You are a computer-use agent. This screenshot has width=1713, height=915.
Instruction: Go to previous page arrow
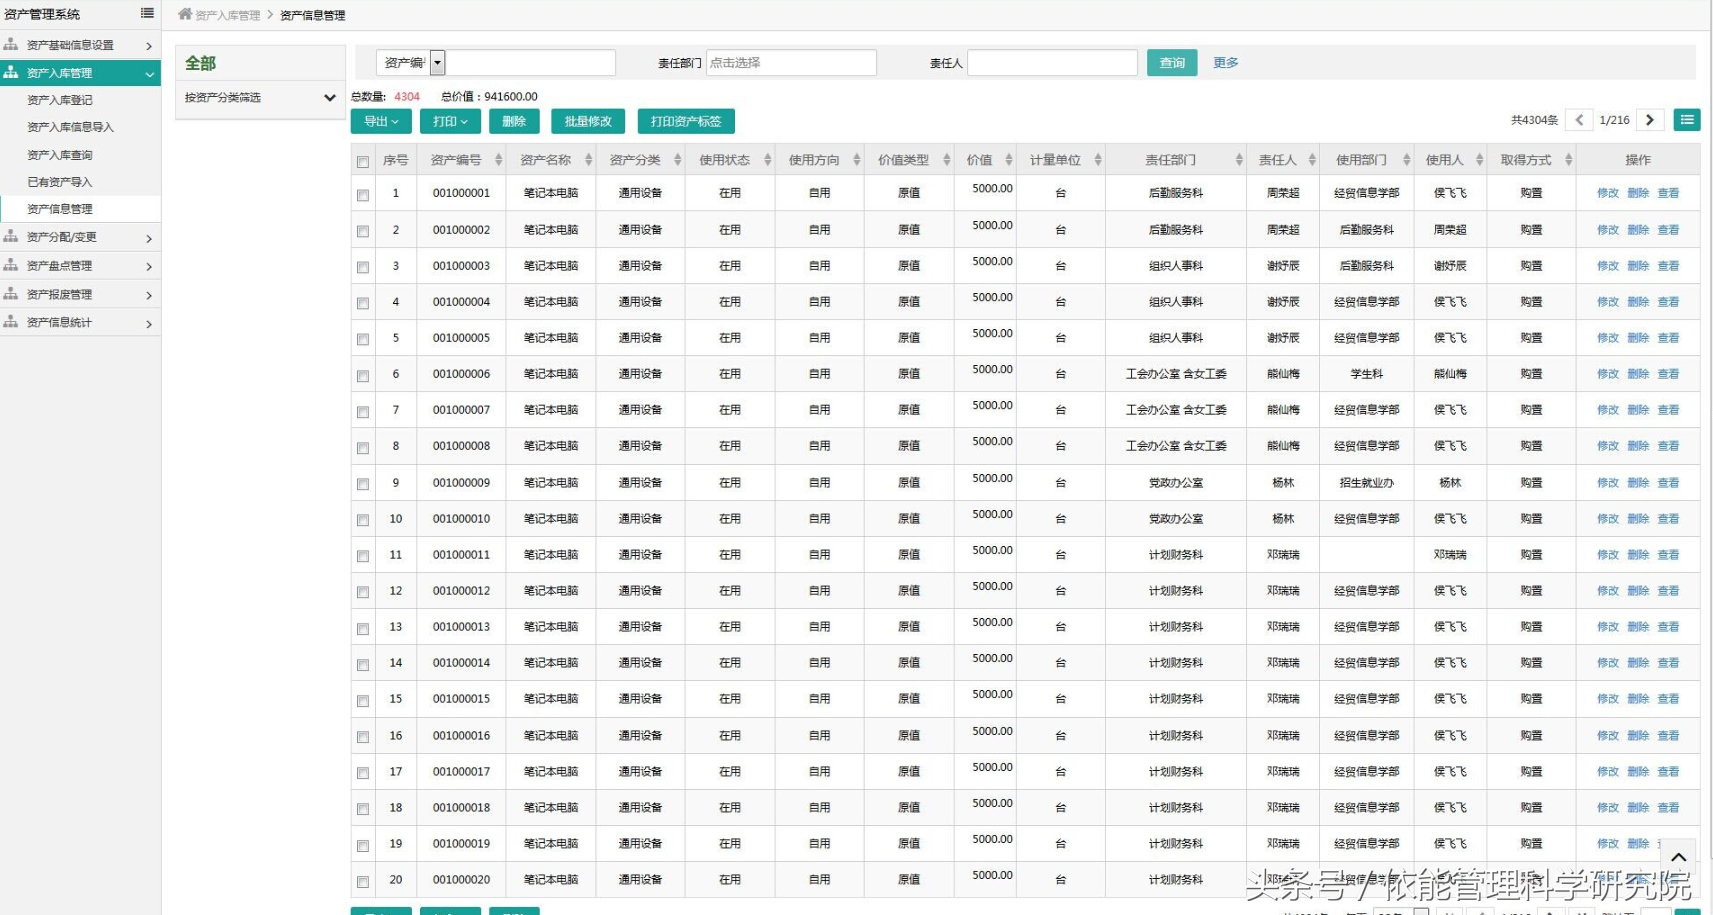tap(1579, 120)
